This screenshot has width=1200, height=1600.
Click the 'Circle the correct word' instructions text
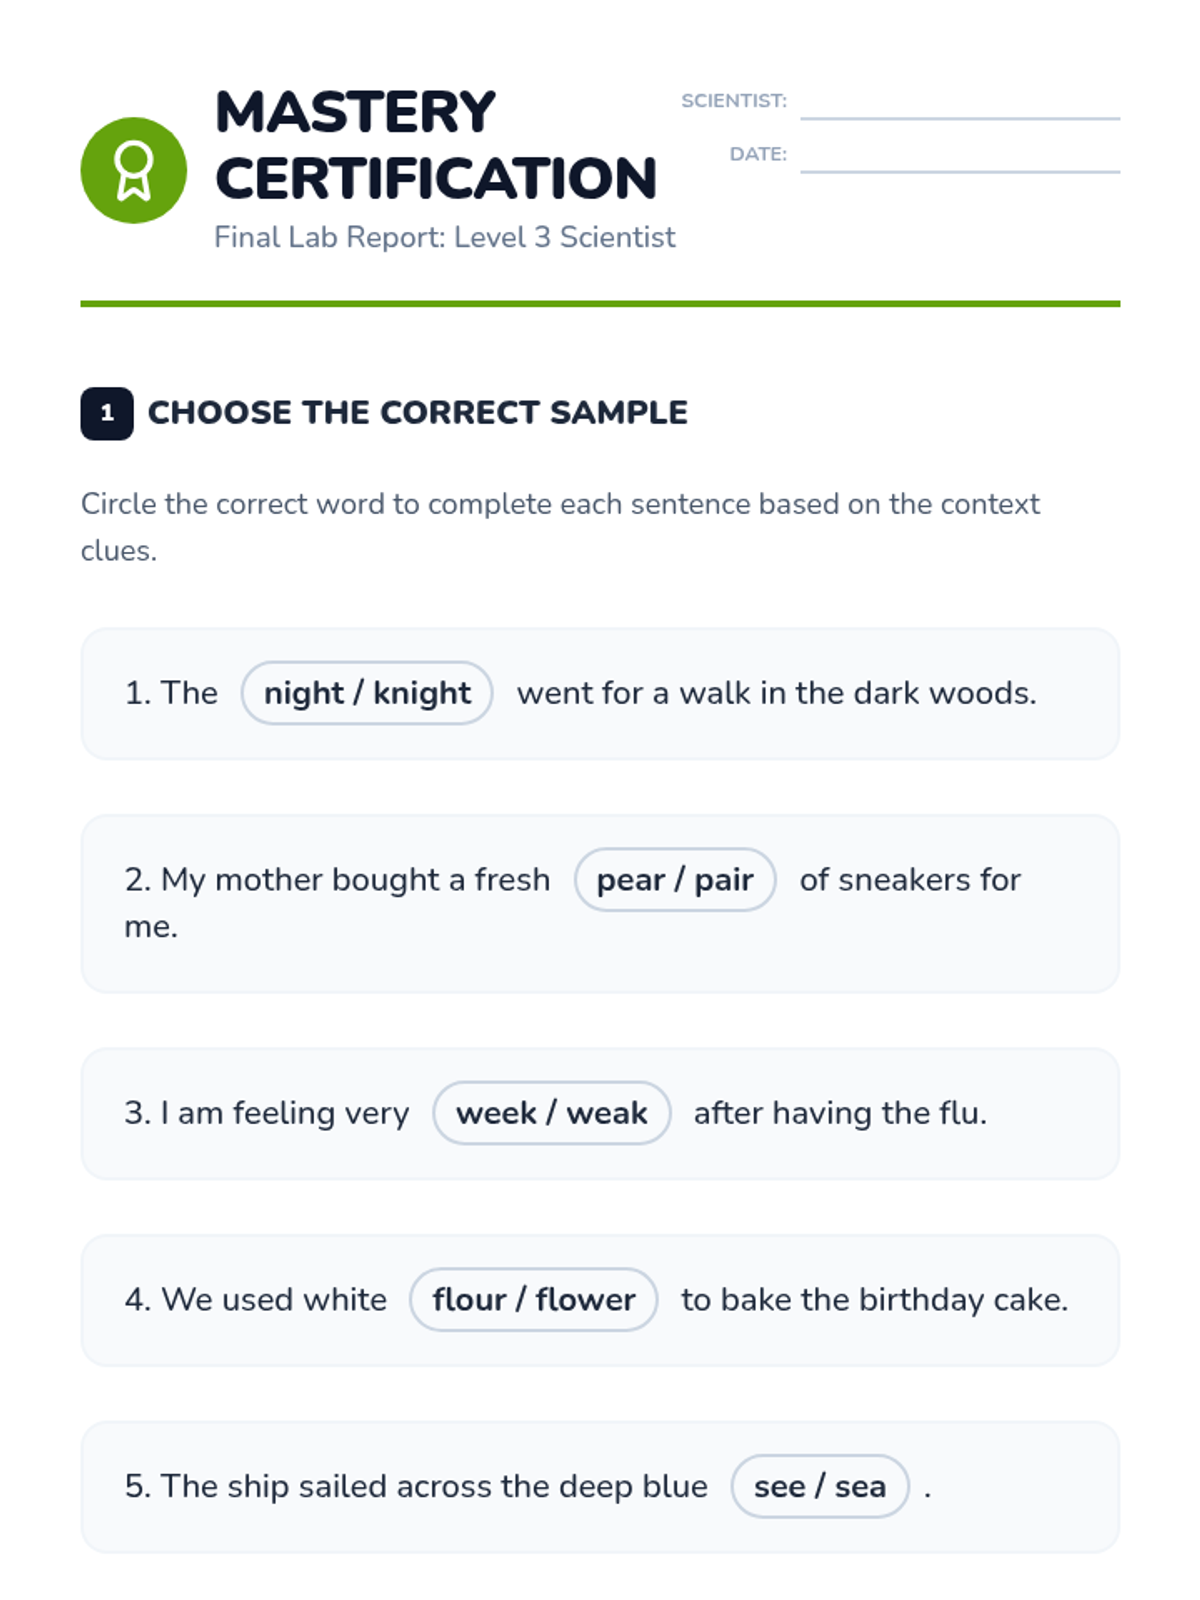coord(560,527)
